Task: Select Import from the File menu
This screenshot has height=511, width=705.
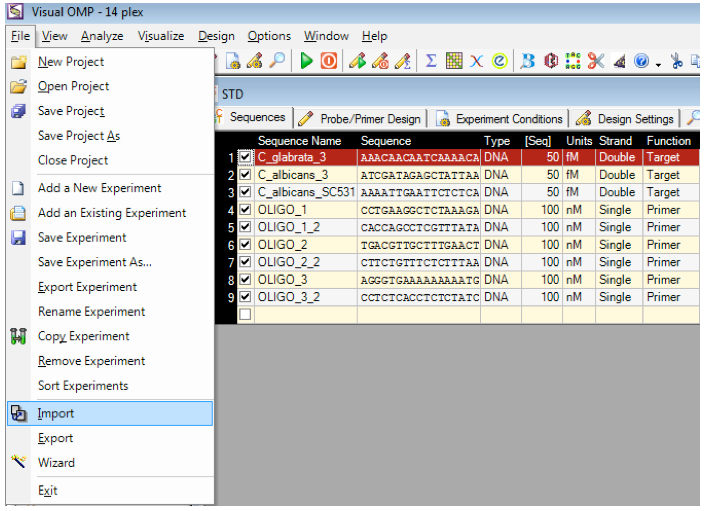Action: pyautogui.click(x=56, y=413)
